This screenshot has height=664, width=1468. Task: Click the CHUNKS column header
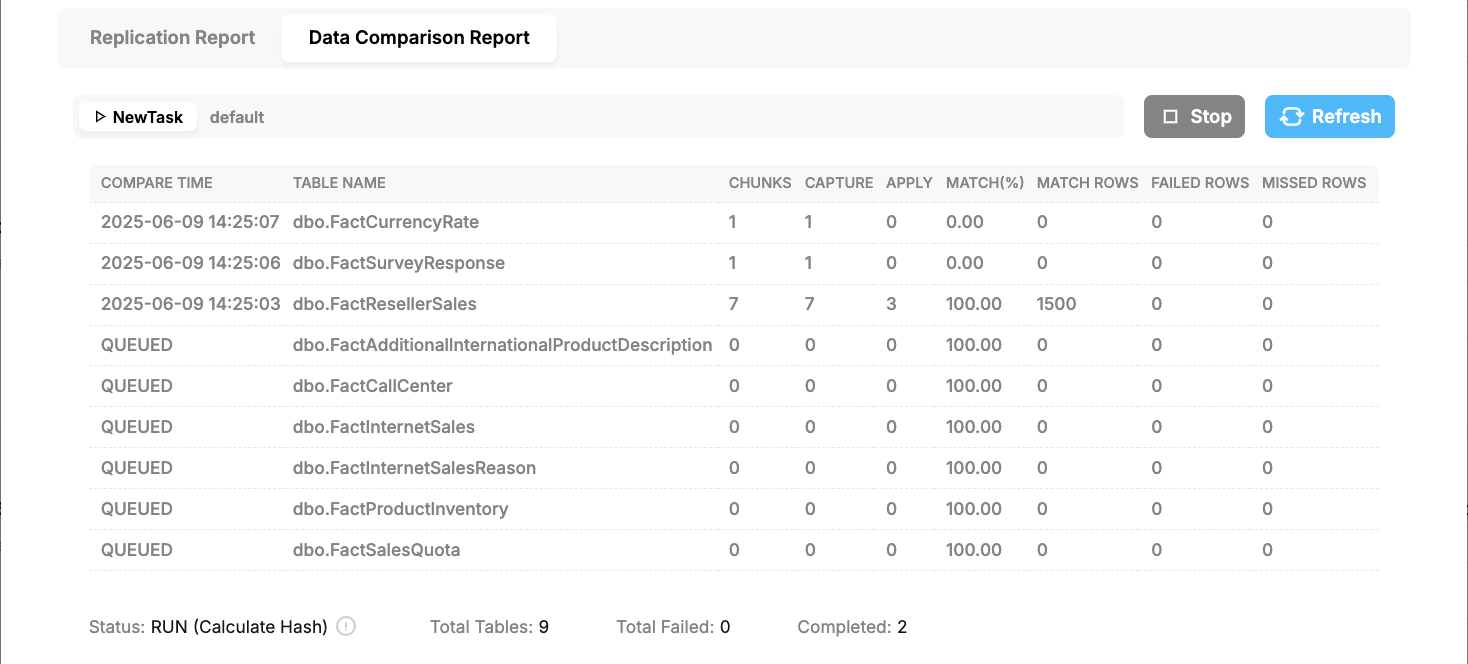point(760,183)
